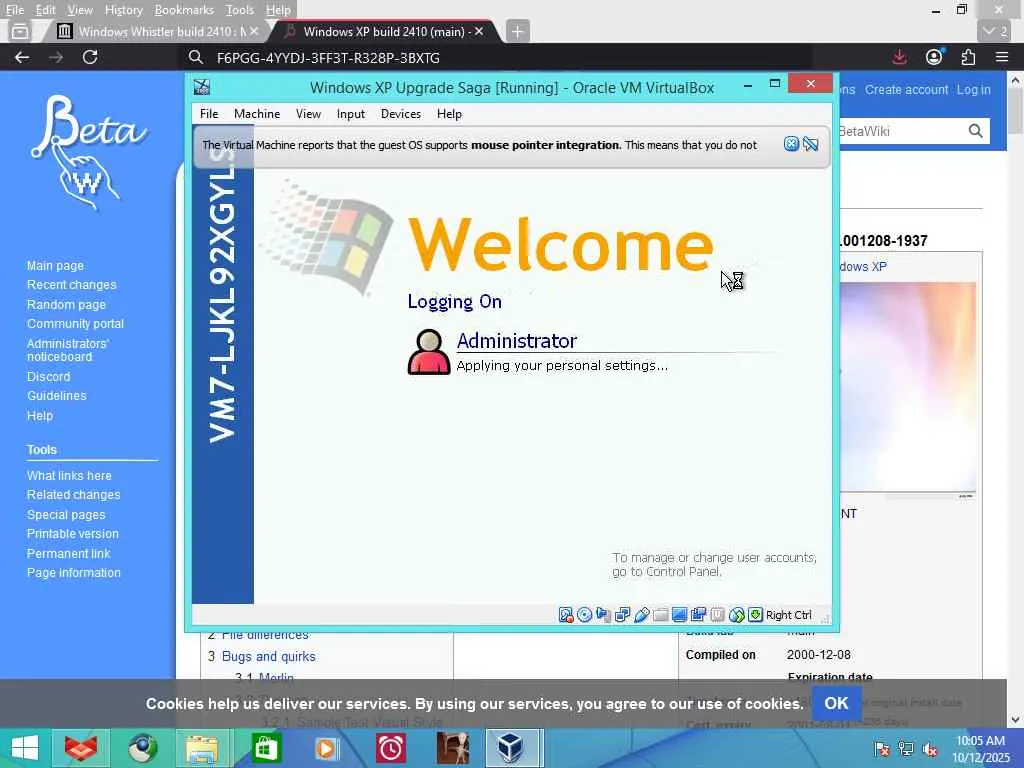Click the optical disc icon in VirtualBox status bar
Screen dimensions: 1024x768
(584, 615)
